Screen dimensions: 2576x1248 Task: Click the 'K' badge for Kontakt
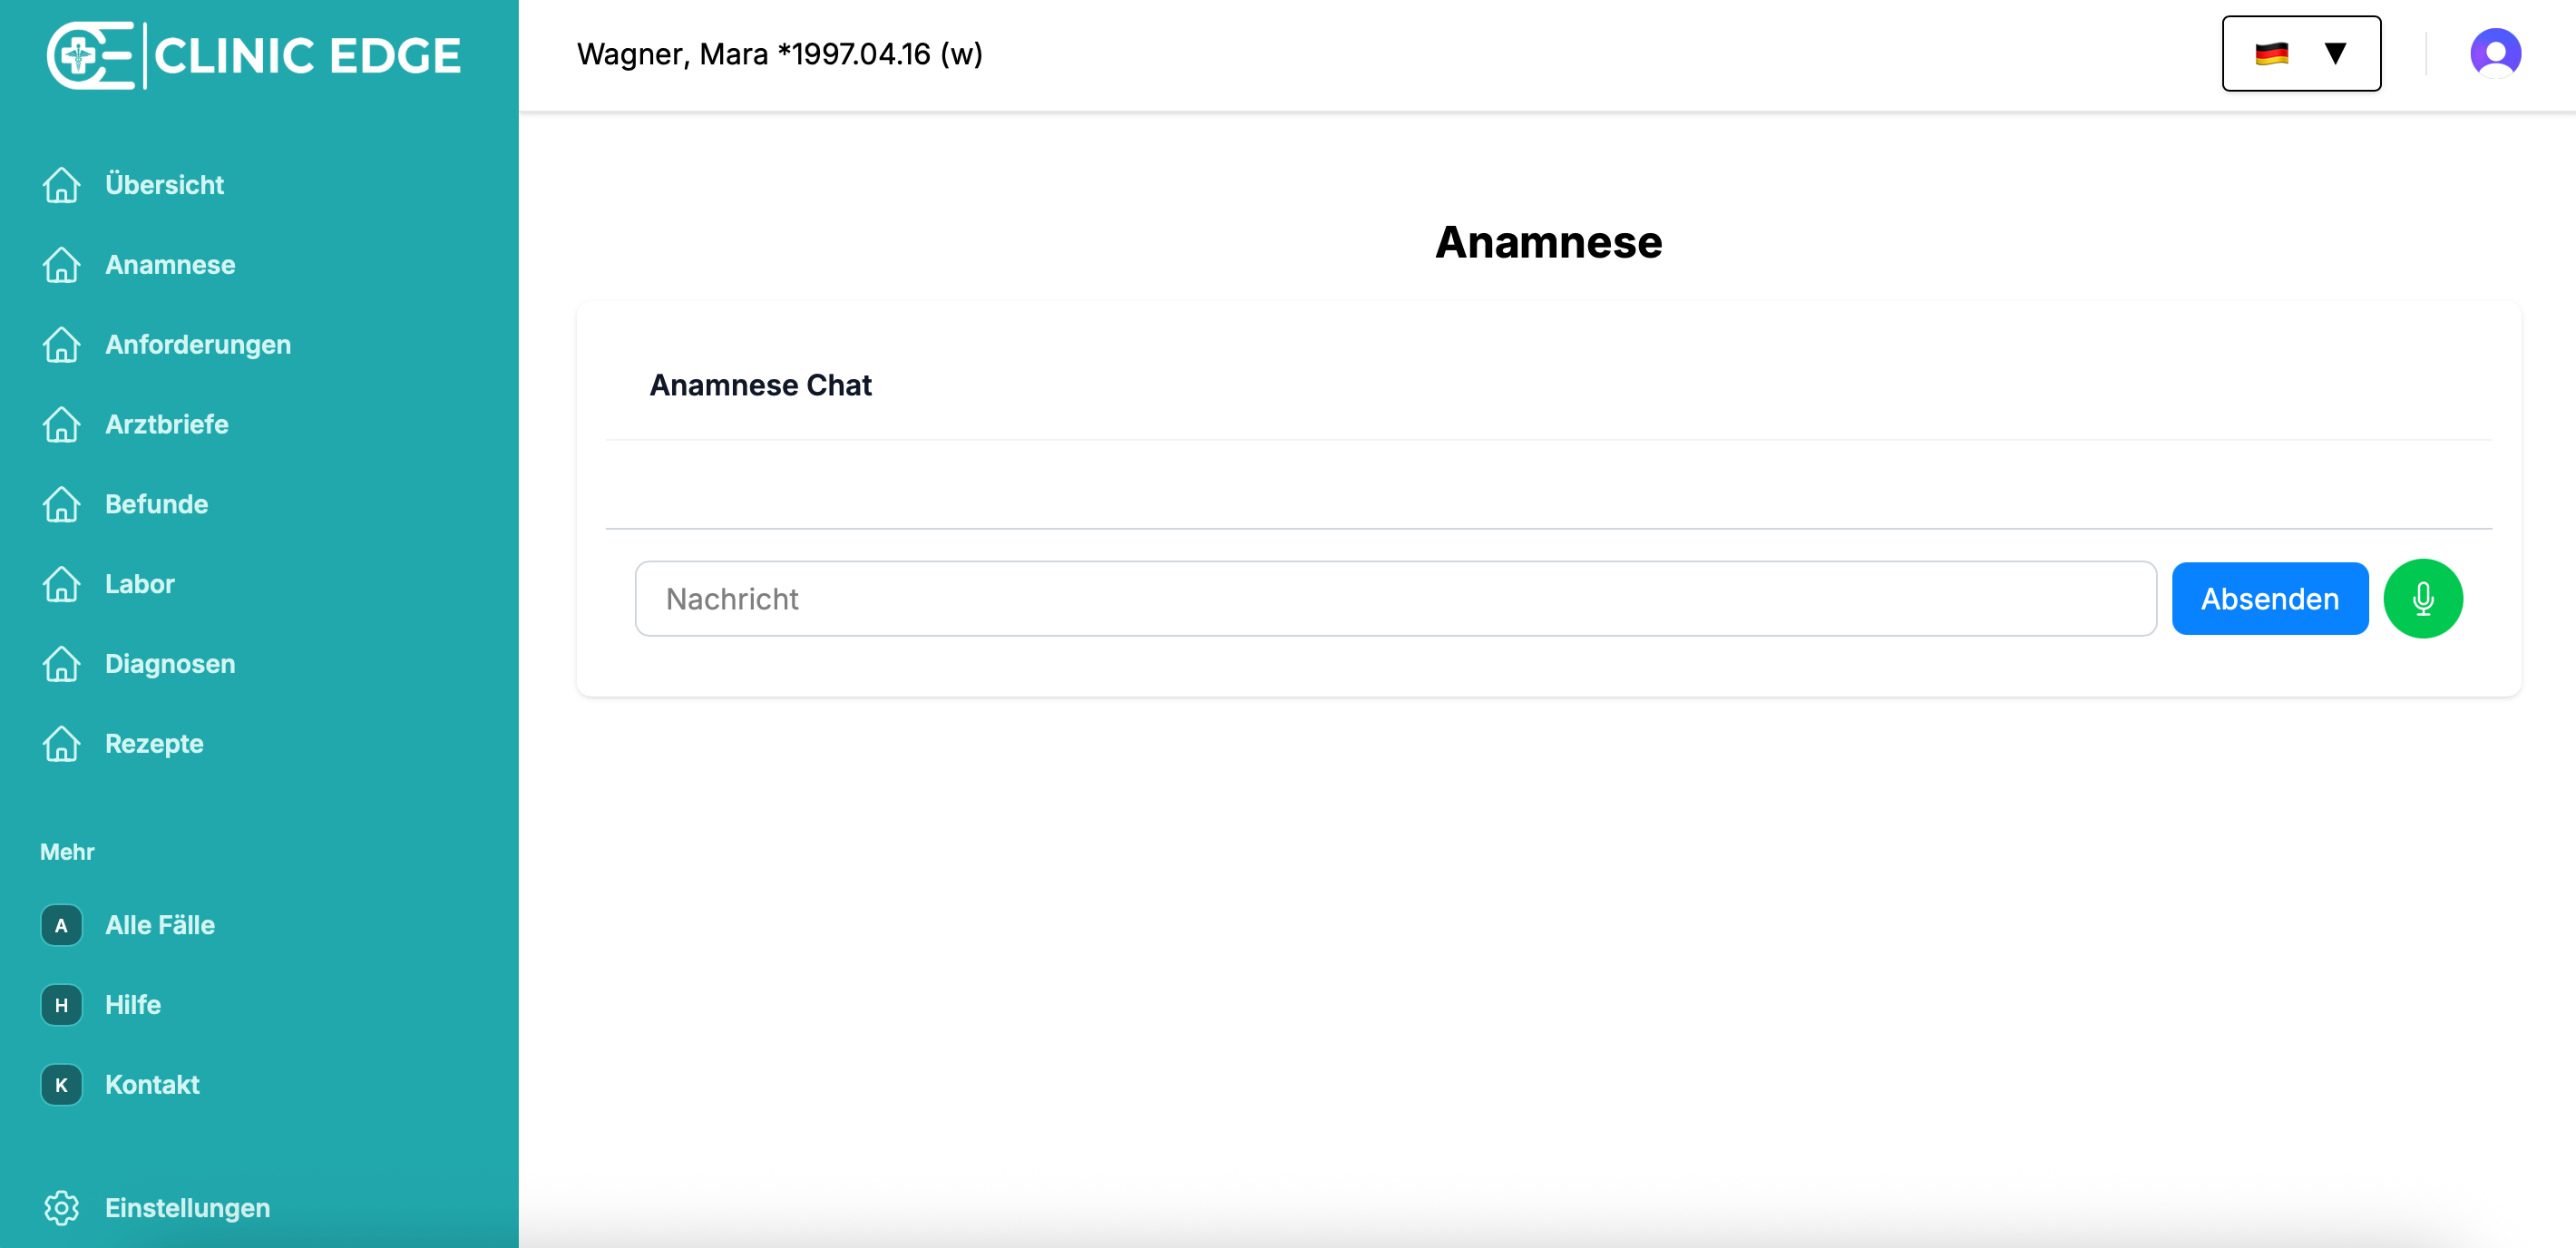click(x=61, y=1085)
